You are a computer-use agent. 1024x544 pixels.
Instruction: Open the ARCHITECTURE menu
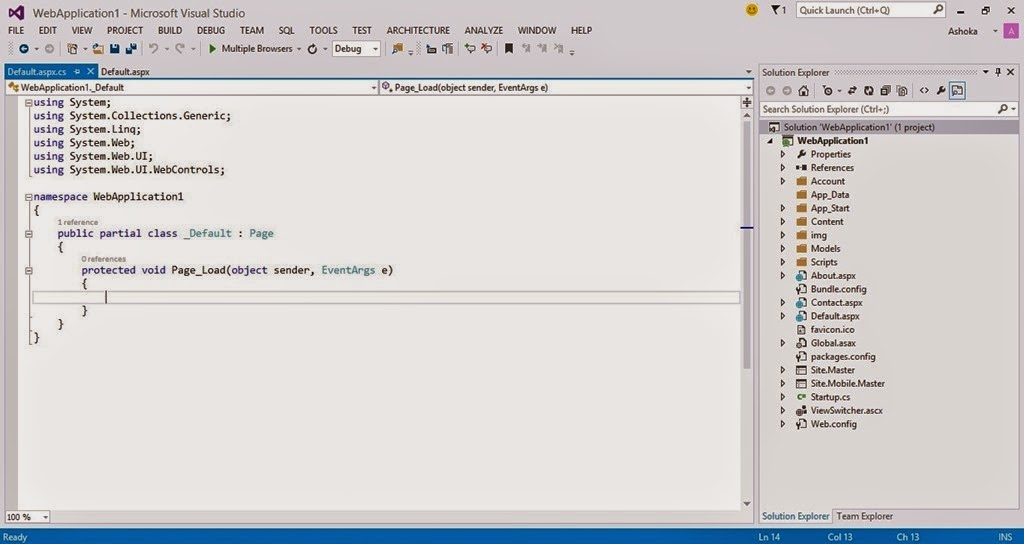pyautogui.click(x=418, y=30)
